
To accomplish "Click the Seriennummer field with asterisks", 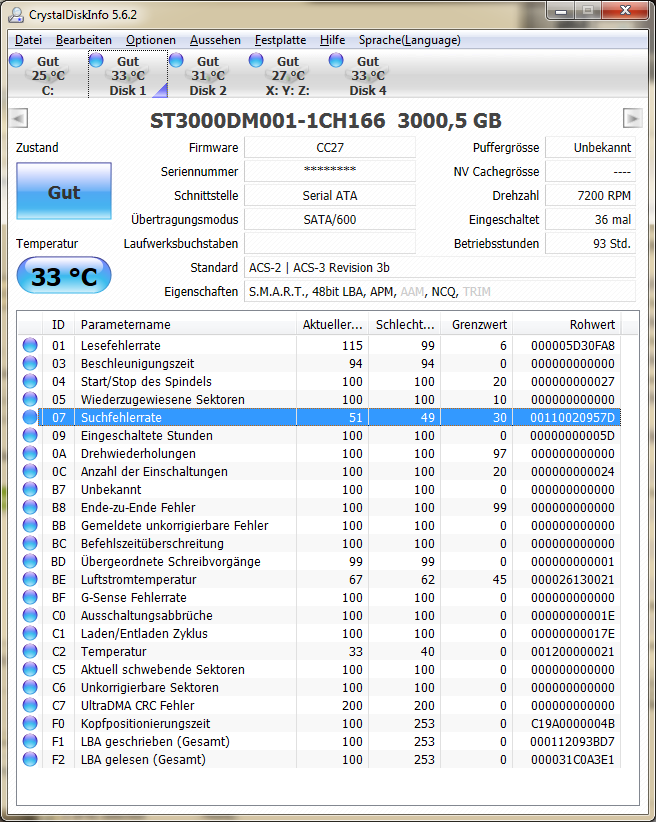I will coord(330,171).
